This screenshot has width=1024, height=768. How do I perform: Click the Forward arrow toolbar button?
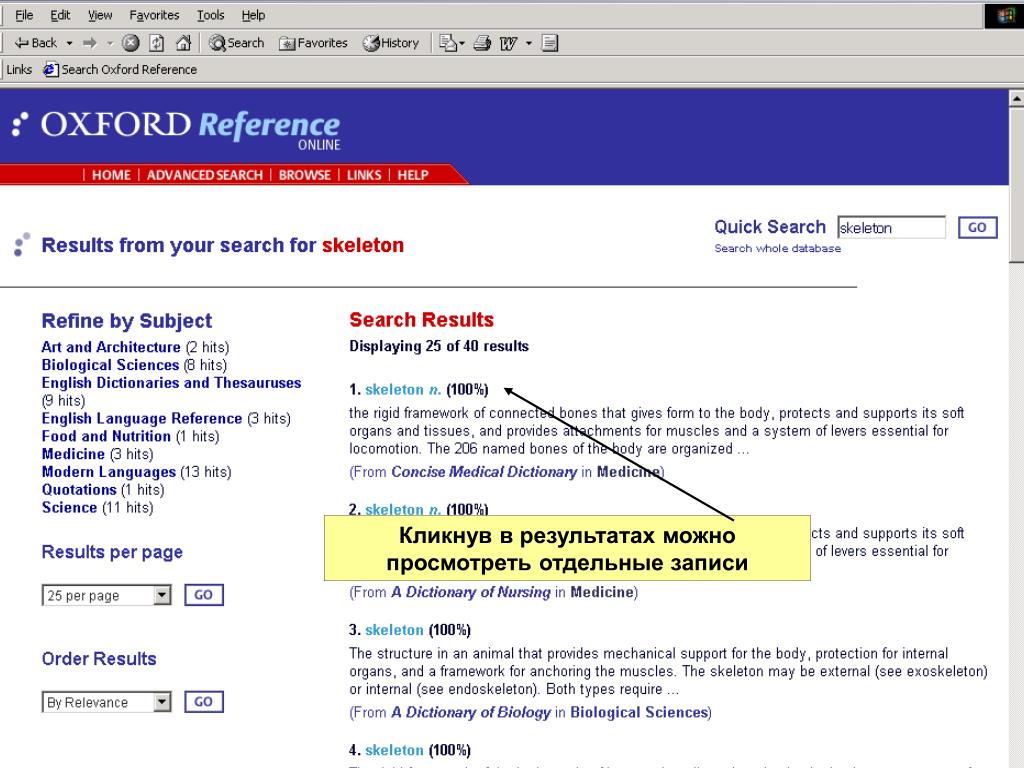[89, 43]
